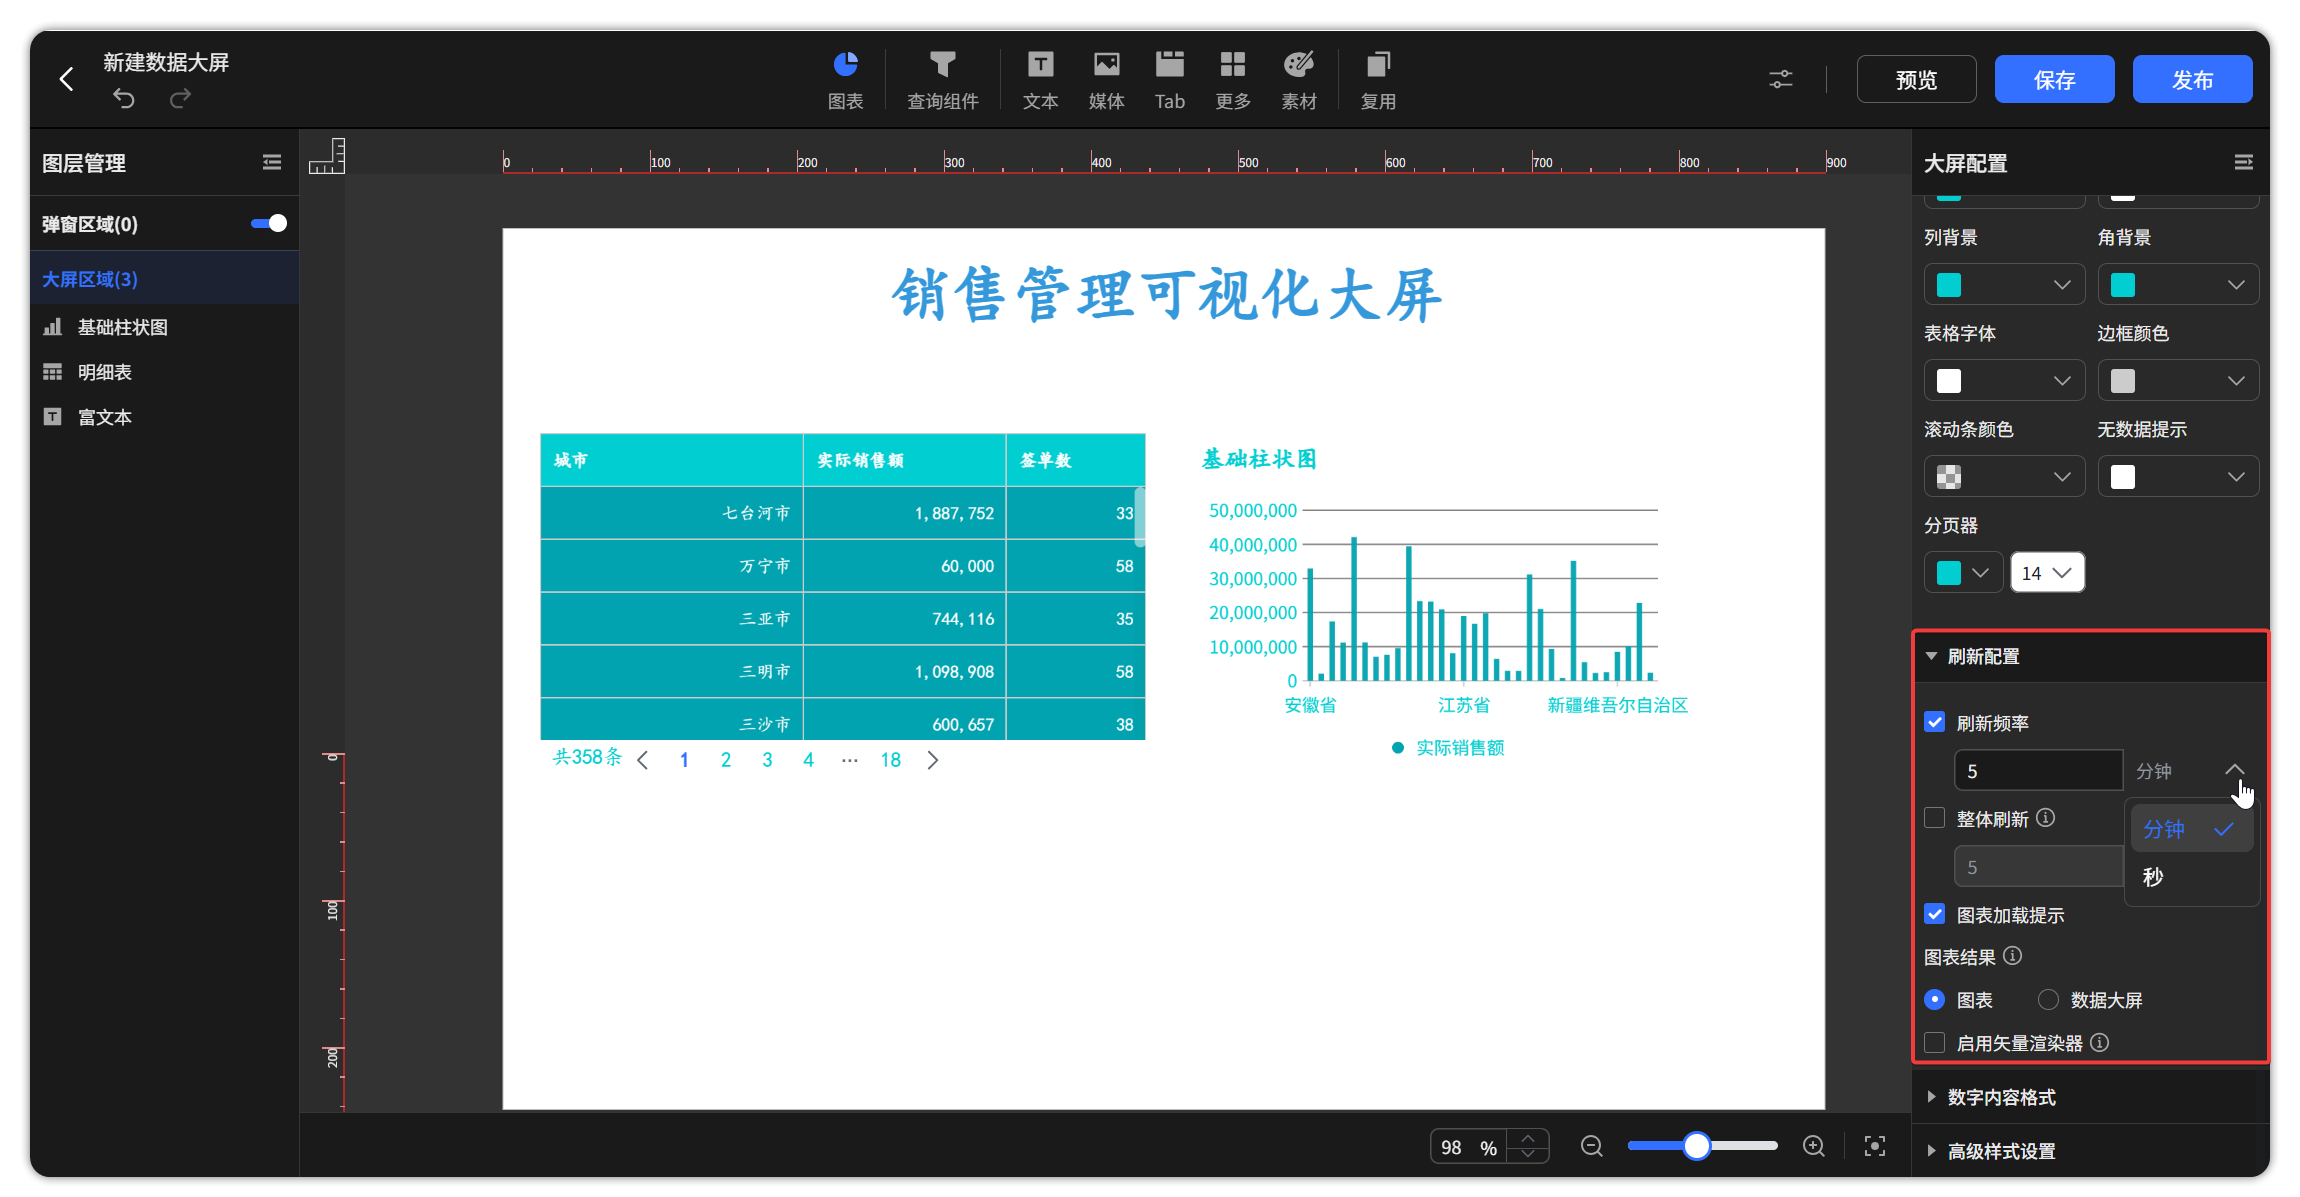
Task: Go to table page 18
Action: [891, 760]
